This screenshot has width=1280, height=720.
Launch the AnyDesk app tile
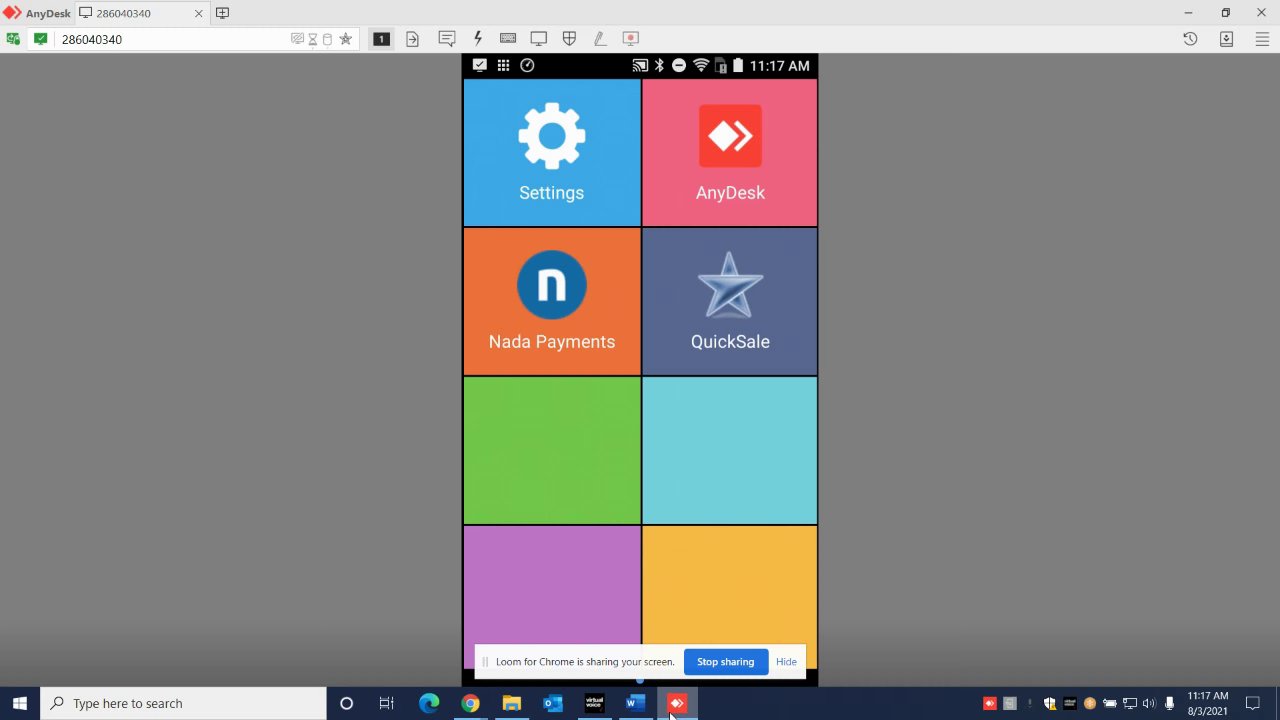(730, 153)
